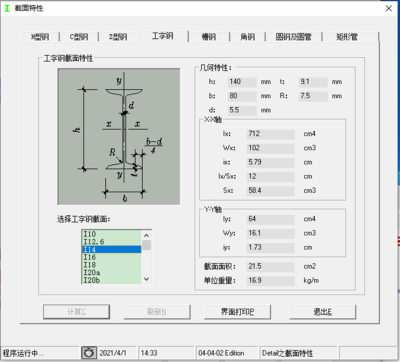Click the section list scroll down arrow
Viewport: 400px width, 362px height.
[x=146, y=279]
